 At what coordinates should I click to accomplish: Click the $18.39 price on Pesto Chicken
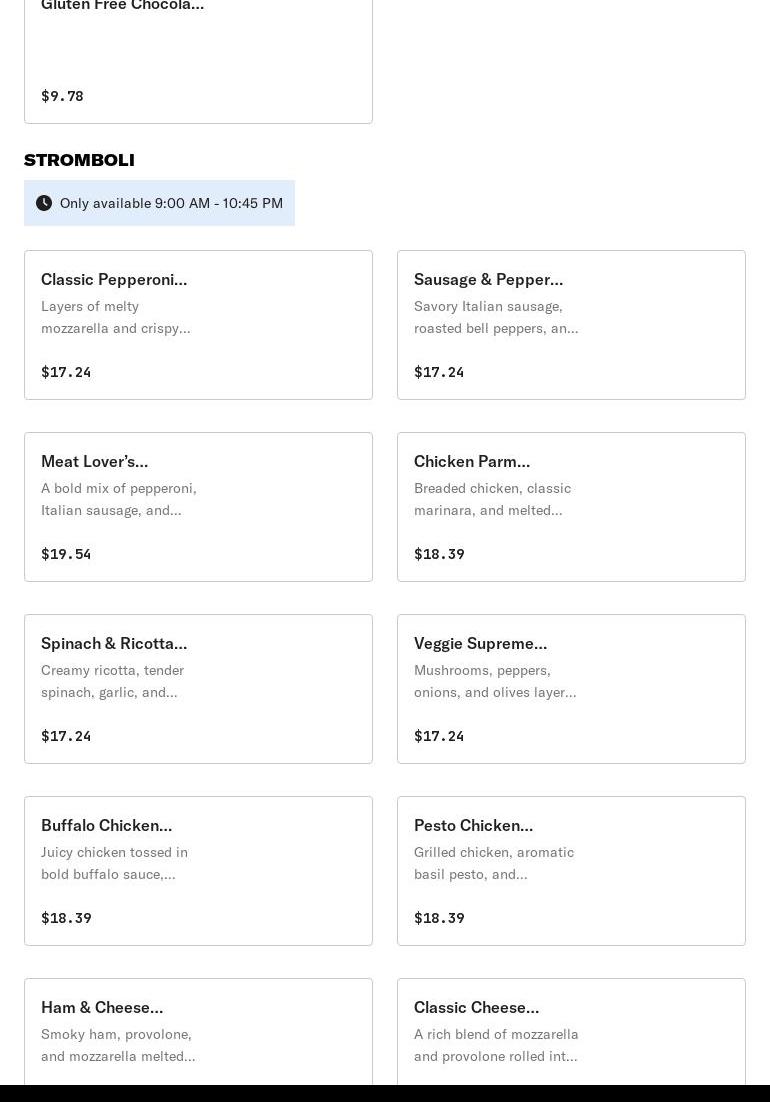[x=439, y=918]
